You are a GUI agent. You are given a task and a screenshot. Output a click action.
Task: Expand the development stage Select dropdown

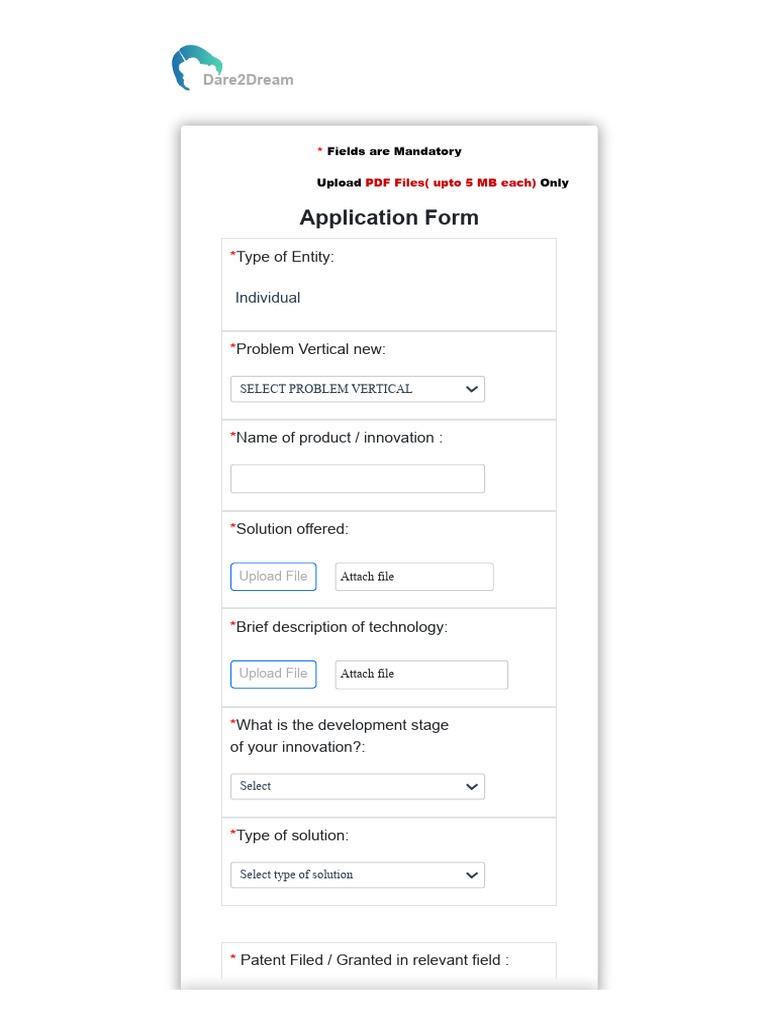point(357,787)
